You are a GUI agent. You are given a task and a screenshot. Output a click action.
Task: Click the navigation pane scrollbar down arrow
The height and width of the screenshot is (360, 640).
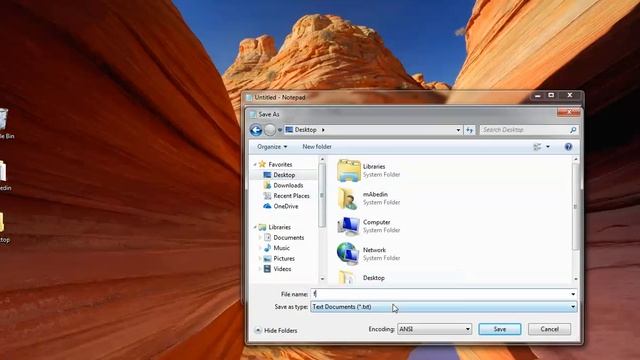pyautogui.click(x=322, y=279)
